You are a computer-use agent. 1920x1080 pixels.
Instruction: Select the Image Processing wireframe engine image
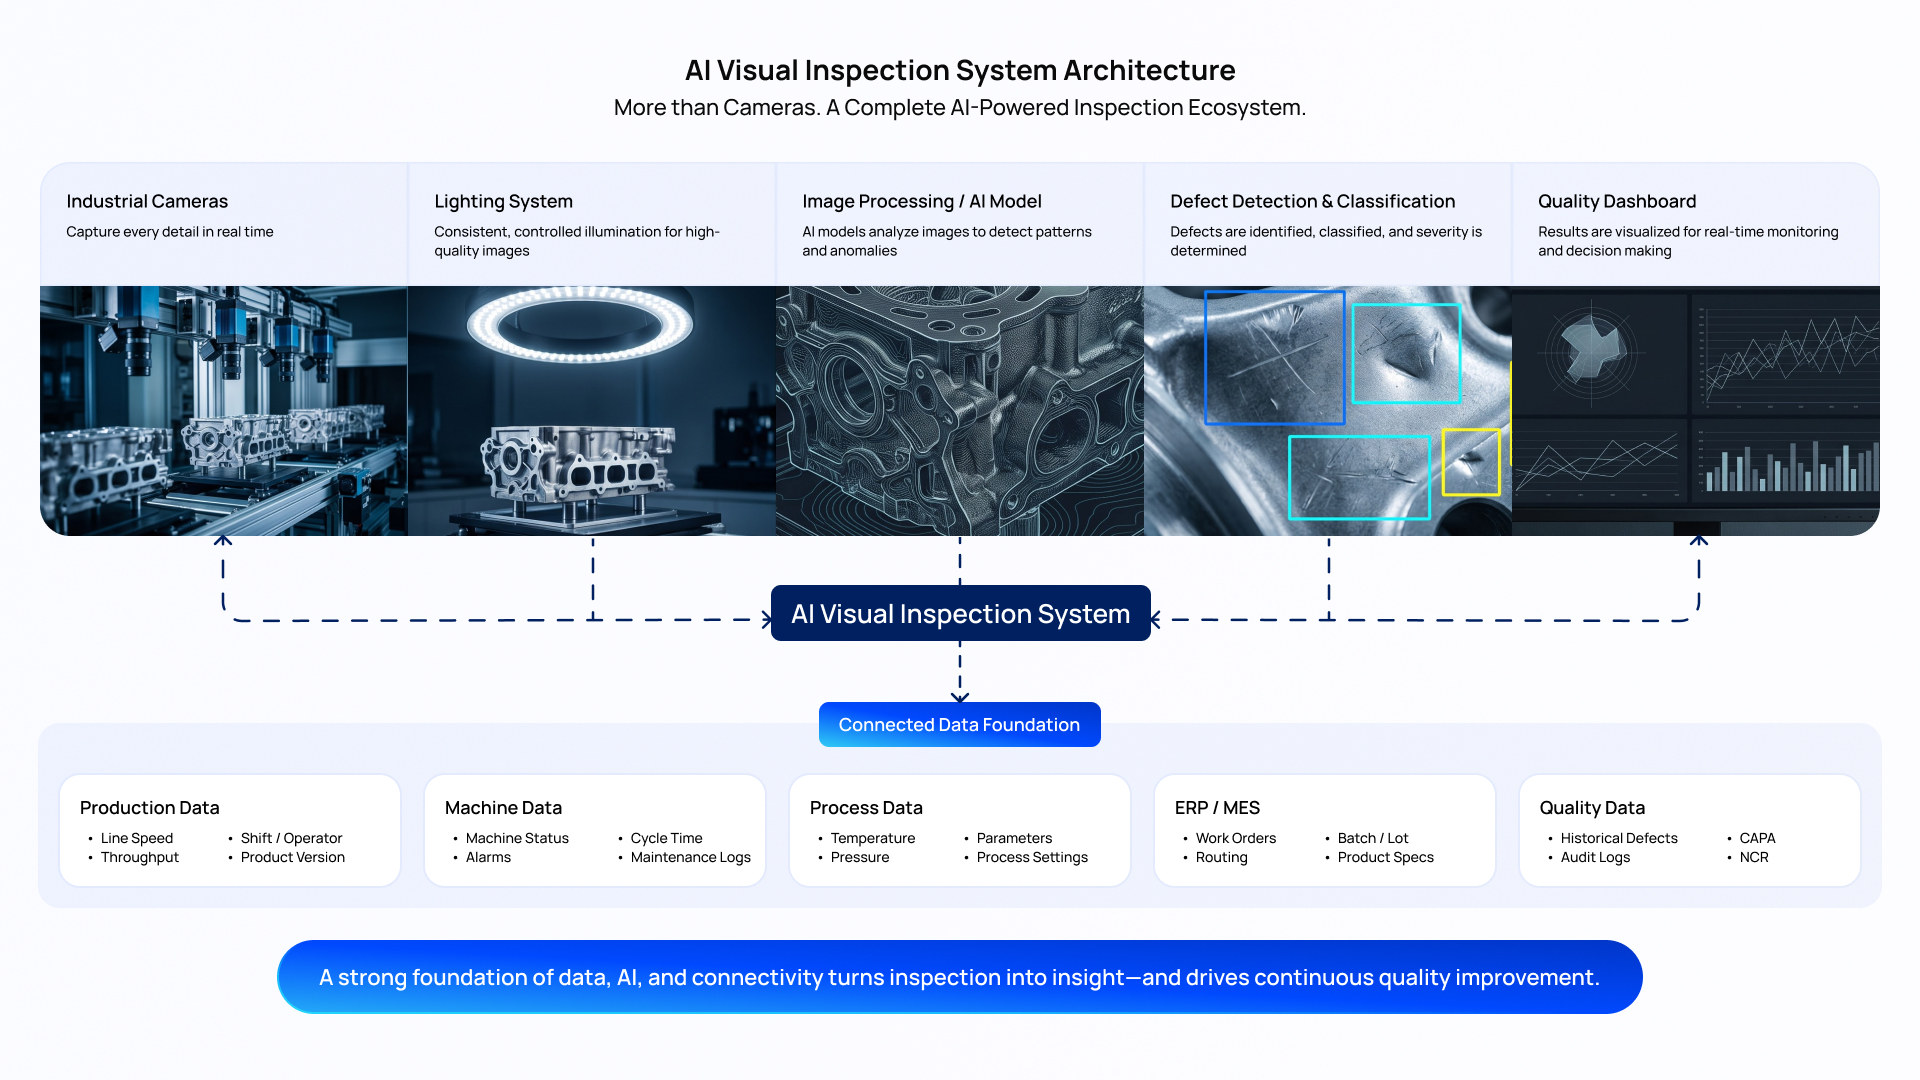click(960, 410)
